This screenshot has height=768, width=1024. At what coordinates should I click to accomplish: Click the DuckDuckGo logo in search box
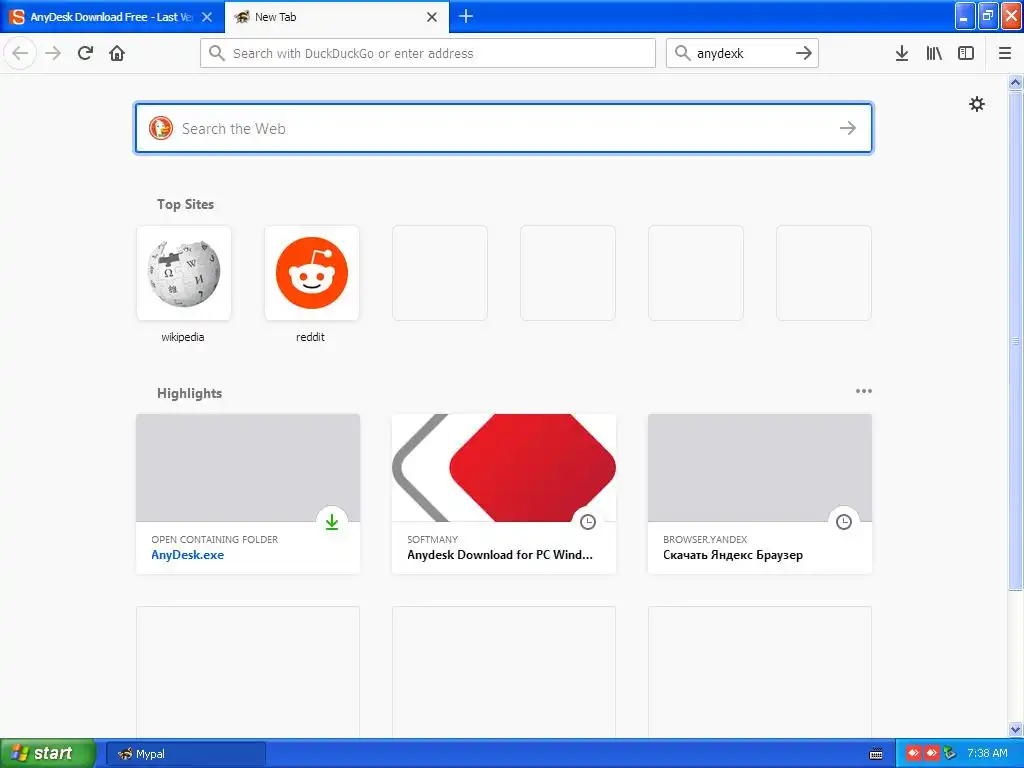click(x=161, y=128)
